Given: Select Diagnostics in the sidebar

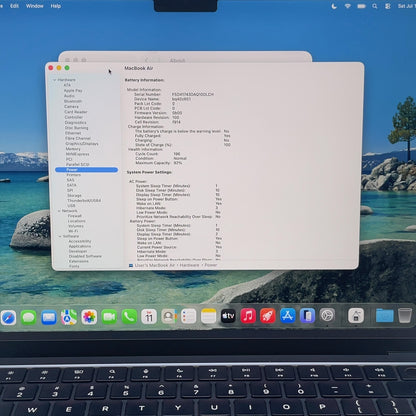Looking at the screenshot, I should pos(76,123).
